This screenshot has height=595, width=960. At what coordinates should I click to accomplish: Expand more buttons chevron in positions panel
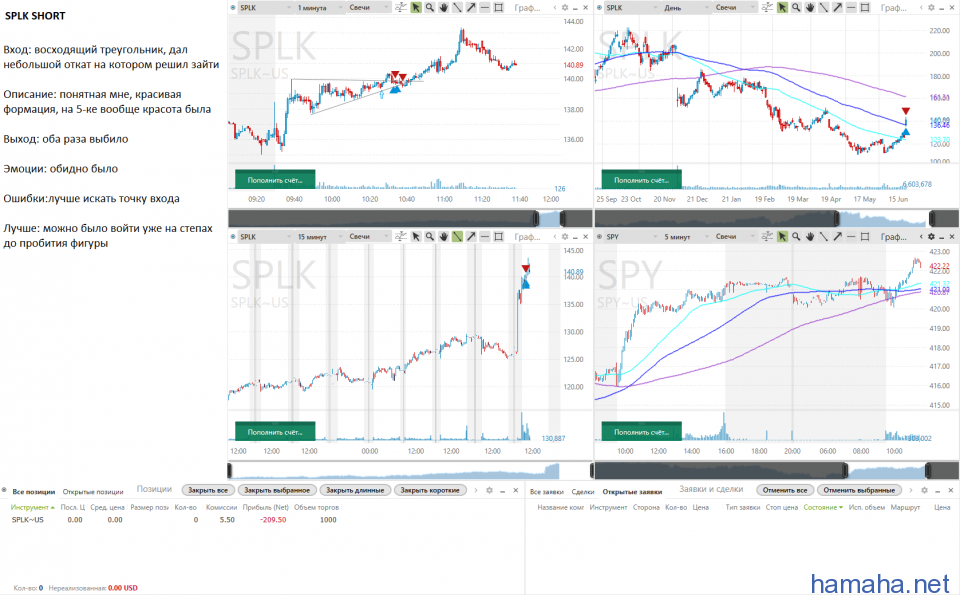476,490
